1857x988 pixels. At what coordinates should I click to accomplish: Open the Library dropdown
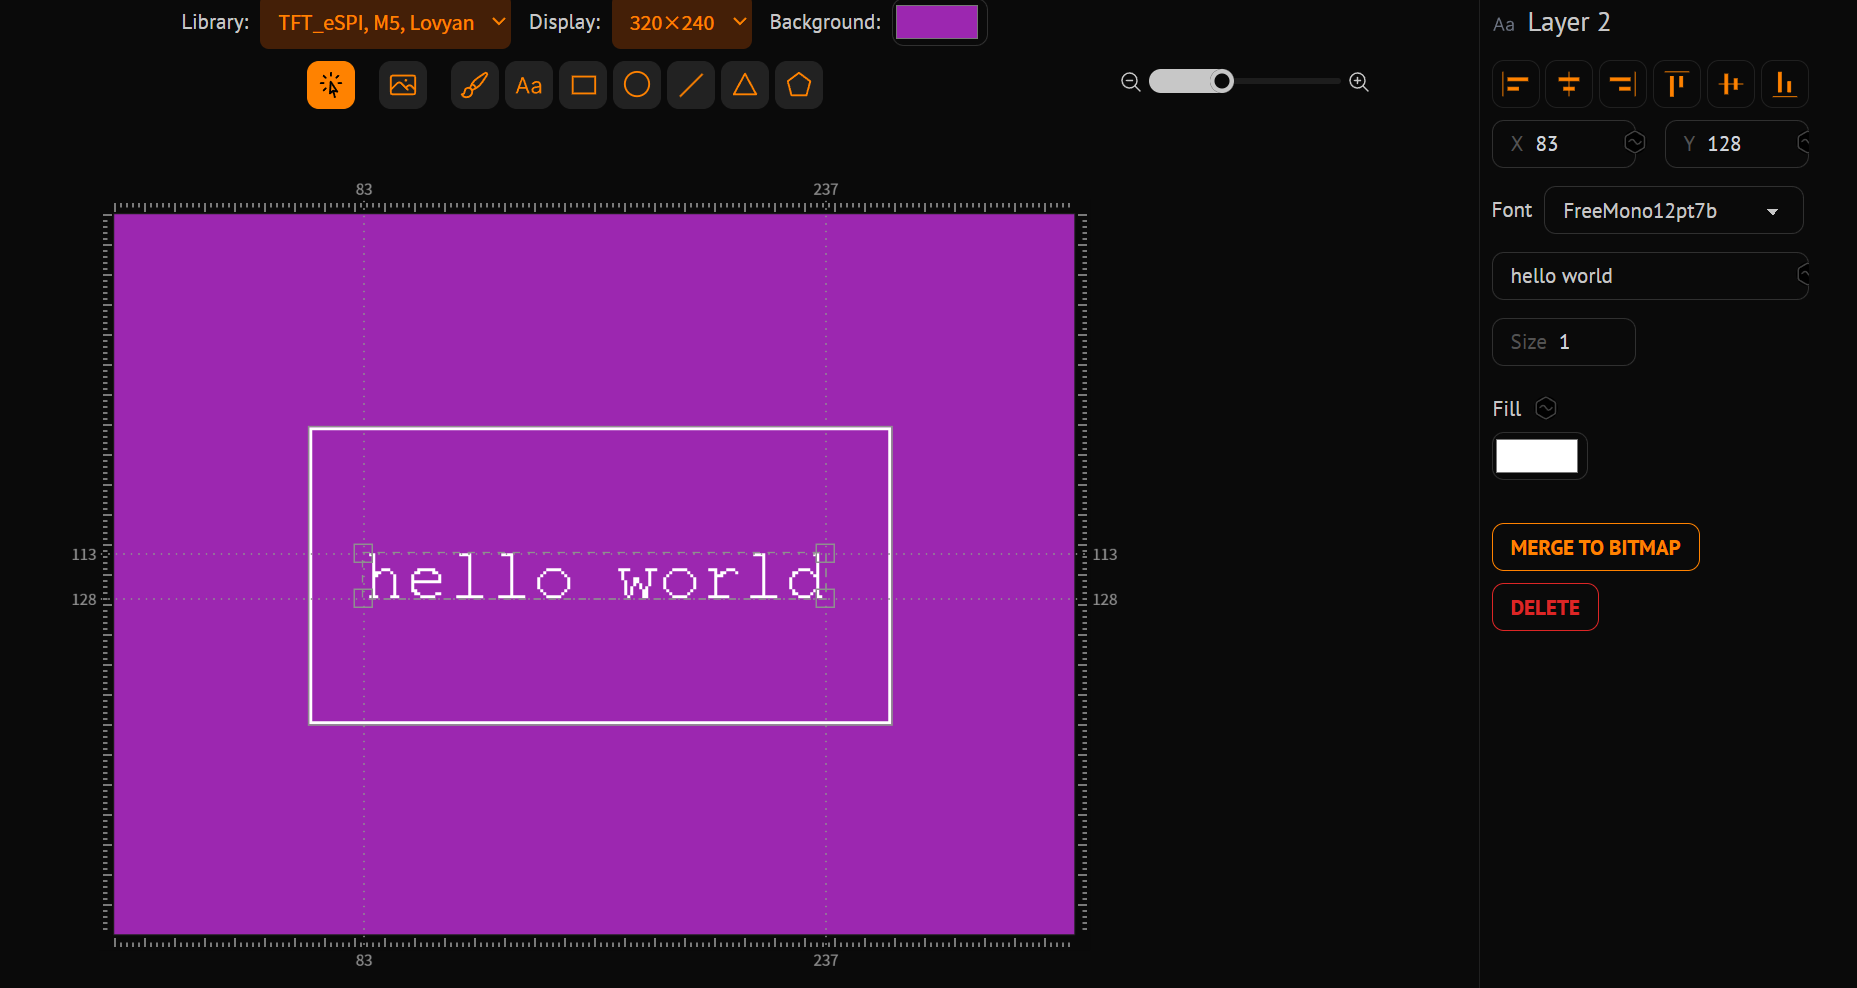pyautogui.click(x=385, y=23)
